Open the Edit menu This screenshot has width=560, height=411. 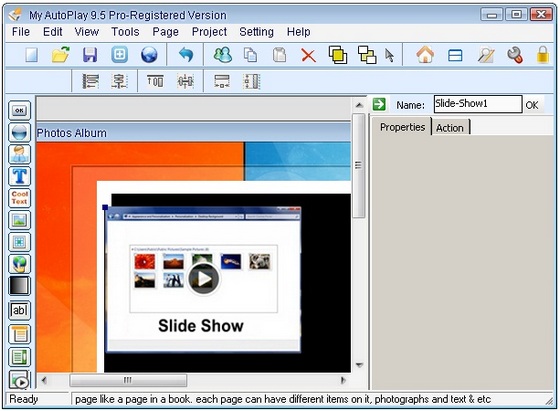click(52, 32)
